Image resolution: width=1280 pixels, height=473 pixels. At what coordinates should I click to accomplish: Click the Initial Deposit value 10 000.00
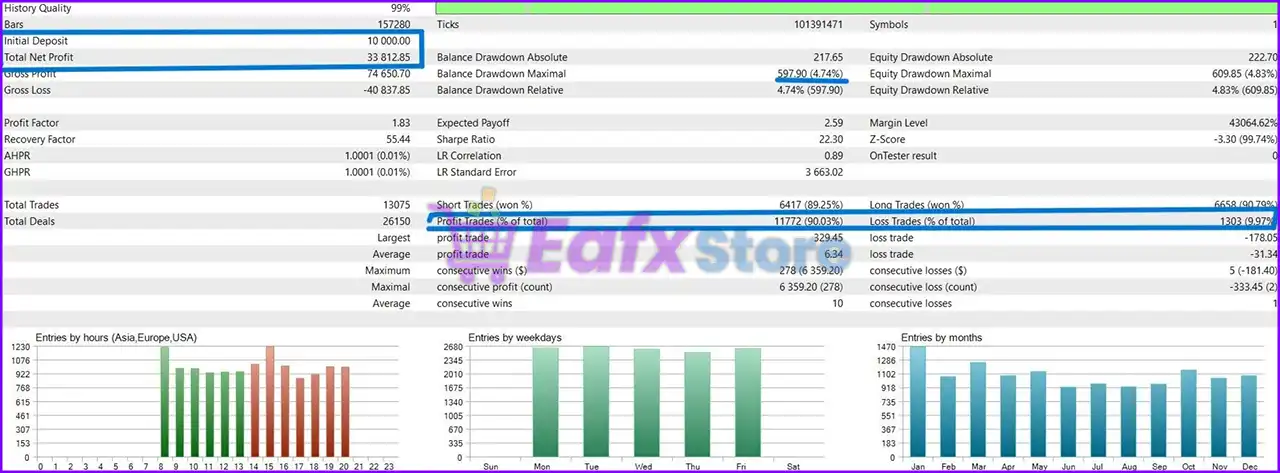(388, 41)
